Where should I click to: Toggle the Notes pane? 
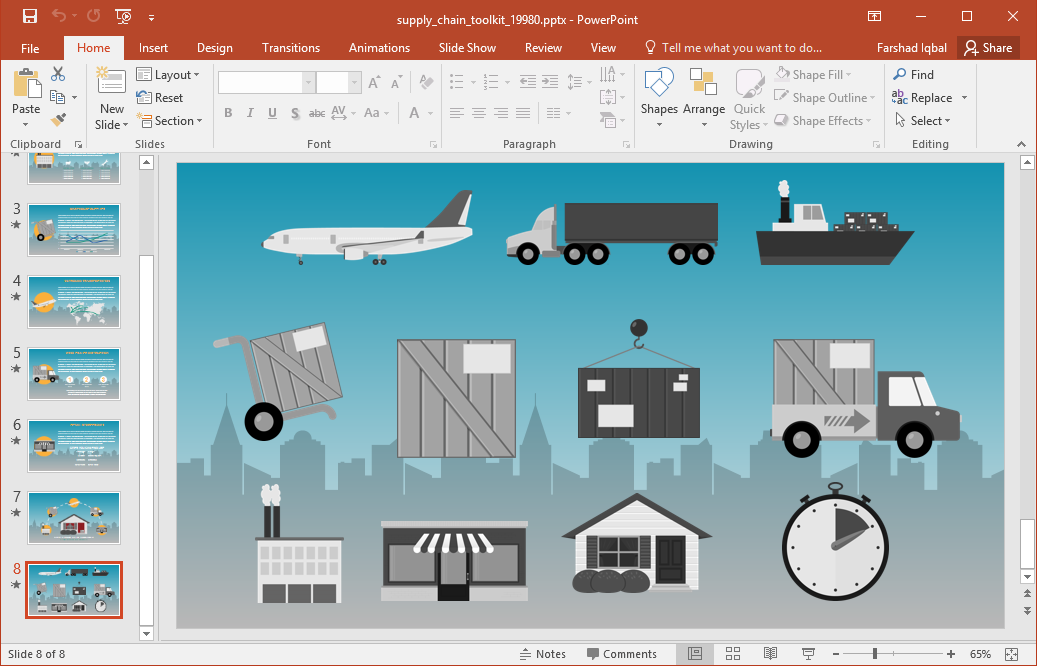coord(542,654)
